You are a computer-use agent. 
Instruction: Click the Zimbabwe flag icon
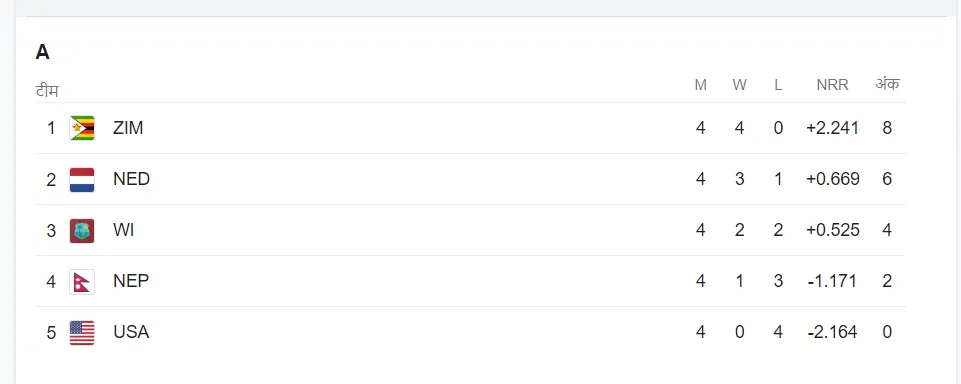click(82, 128)
